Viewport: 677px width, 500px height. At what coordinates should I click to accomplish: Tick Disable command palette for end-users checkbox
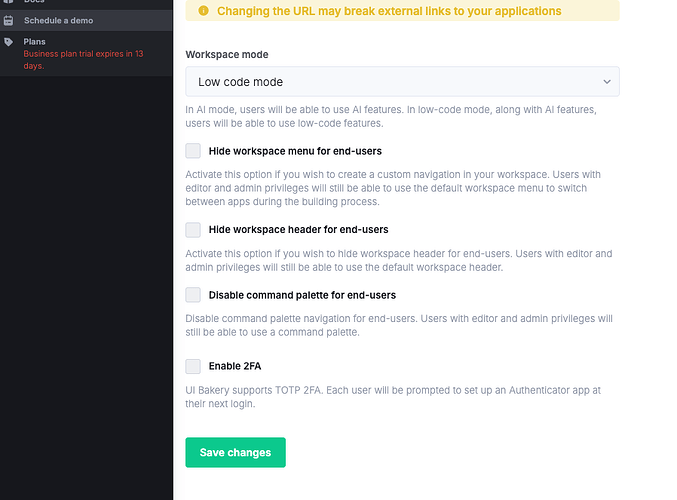point(193,295)
